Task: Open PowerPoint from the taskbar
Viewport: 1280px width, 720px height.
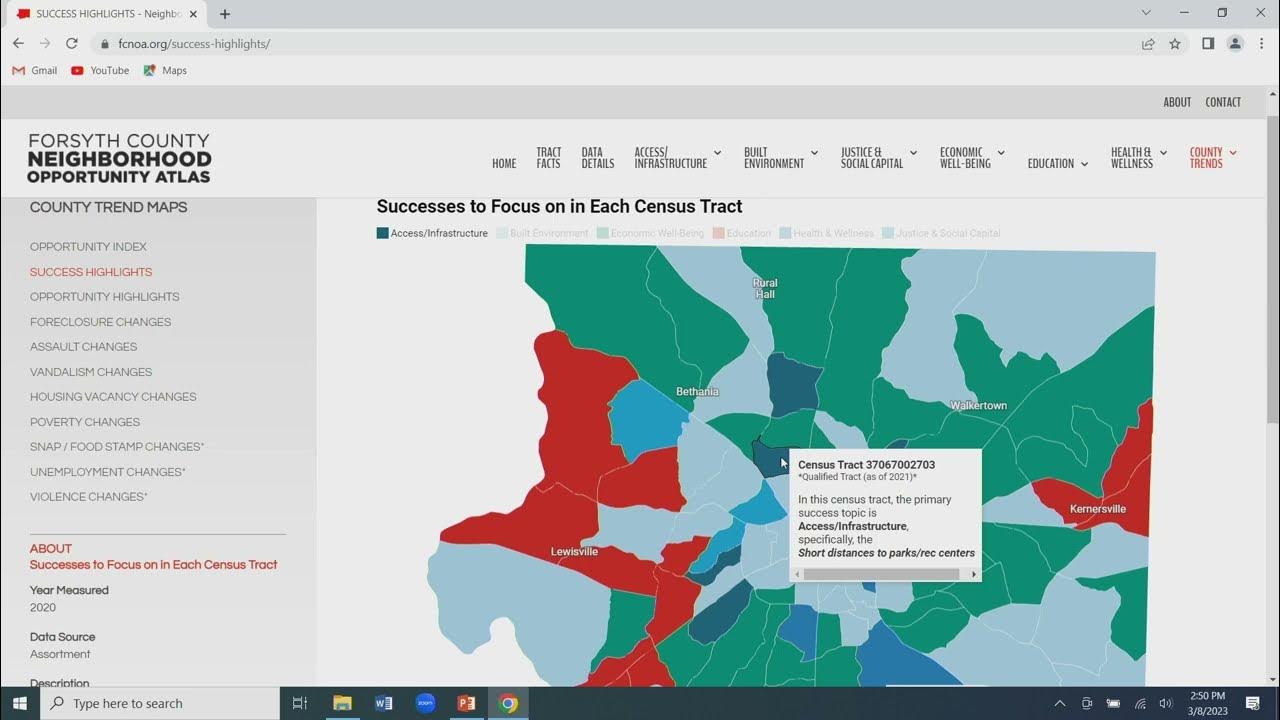Action: [466, 703]
